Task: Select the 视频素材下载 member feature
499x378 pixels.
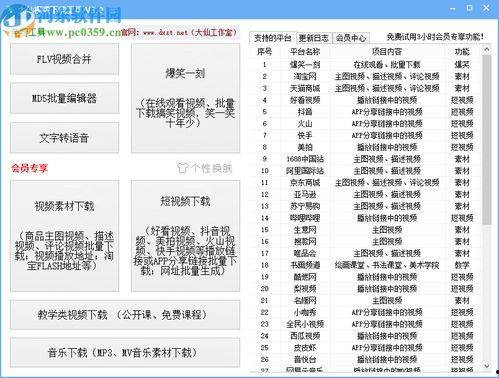Action: click(64, 236)
